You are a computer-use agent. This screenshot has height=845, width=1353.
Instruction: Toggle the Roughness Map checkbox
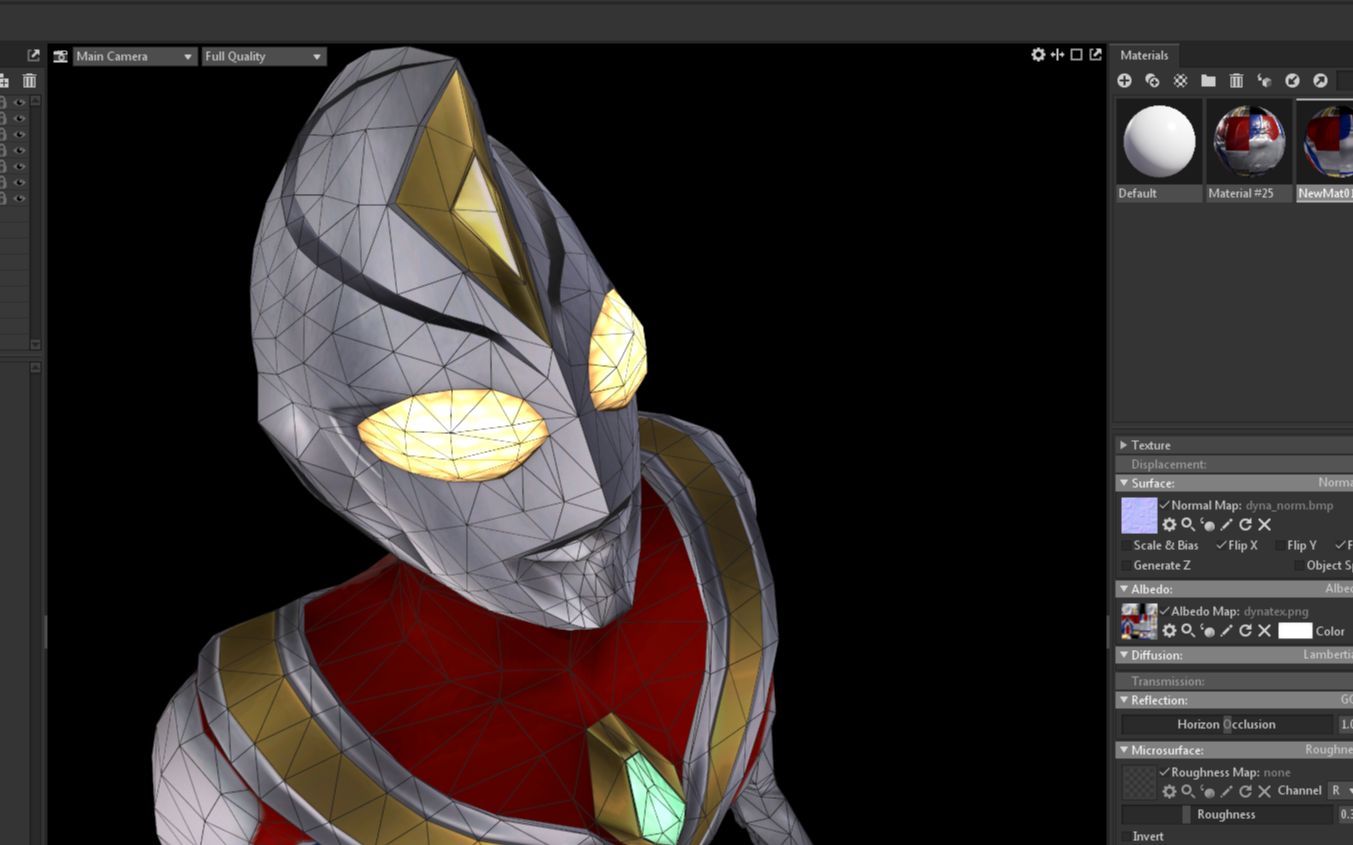click(1164, 772)
